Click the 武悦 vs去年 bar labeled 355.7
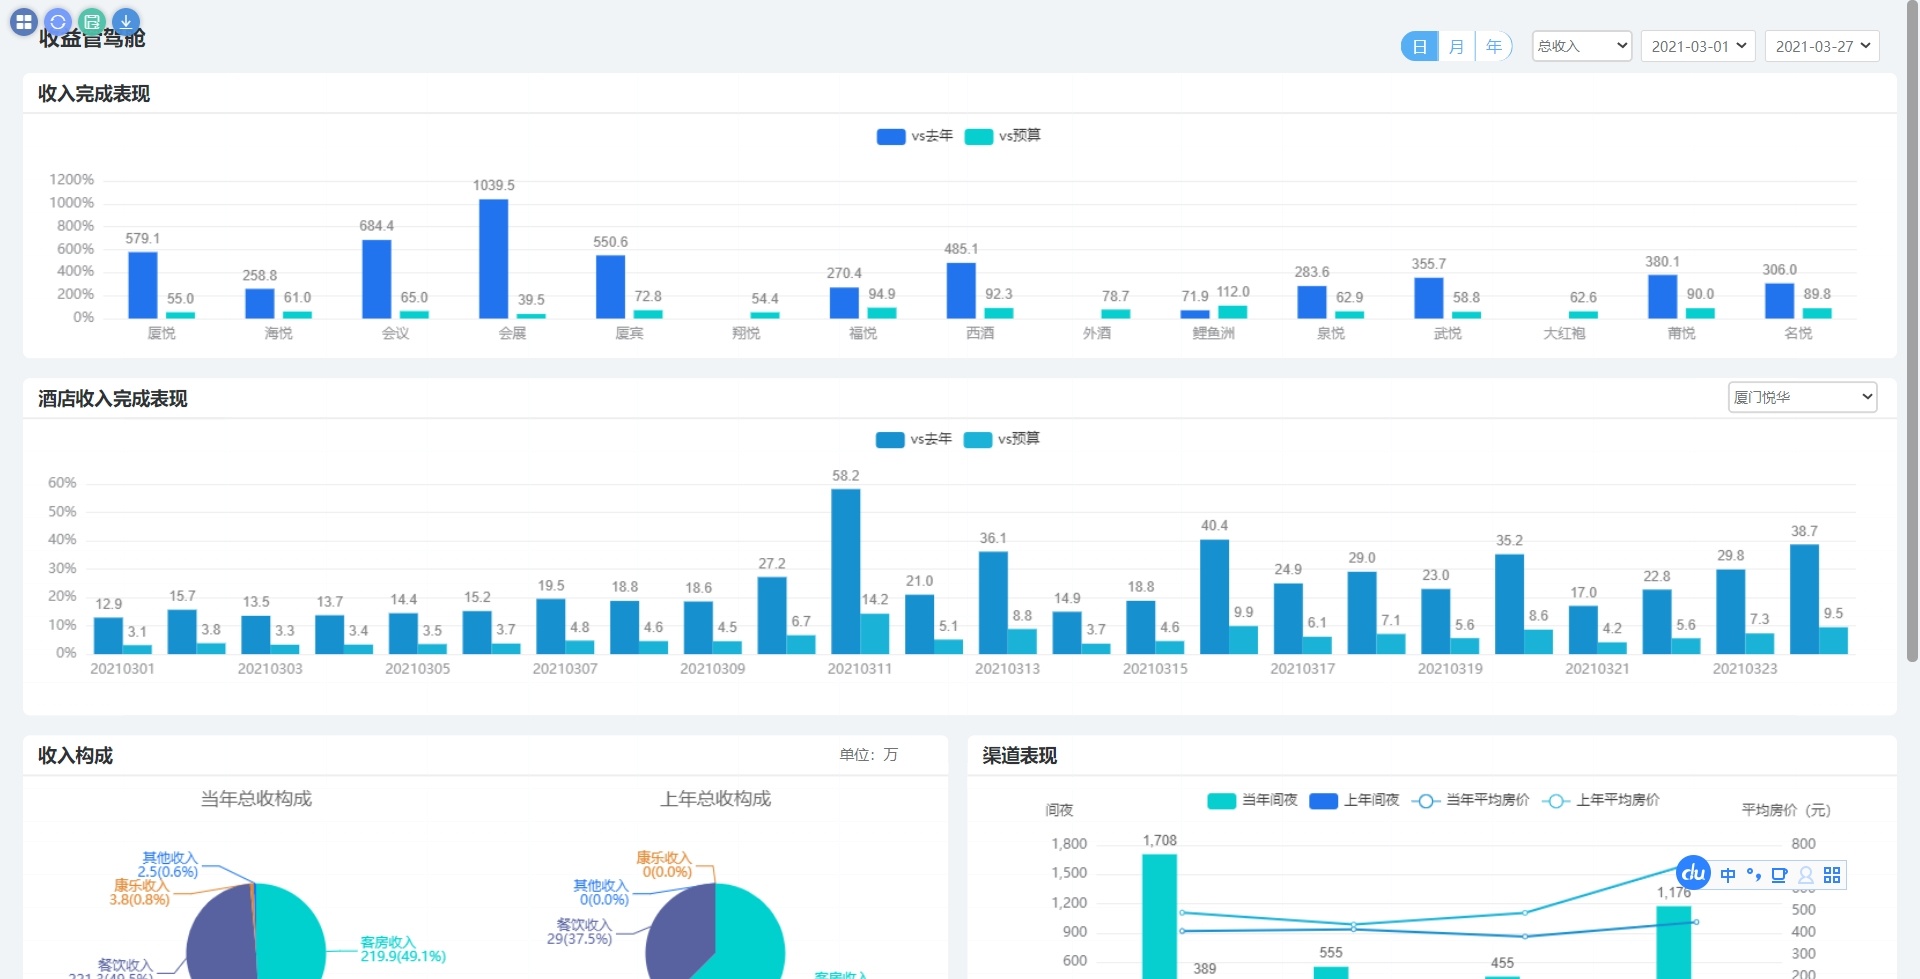The image size is (1920, 979). tap(1429, 298)
